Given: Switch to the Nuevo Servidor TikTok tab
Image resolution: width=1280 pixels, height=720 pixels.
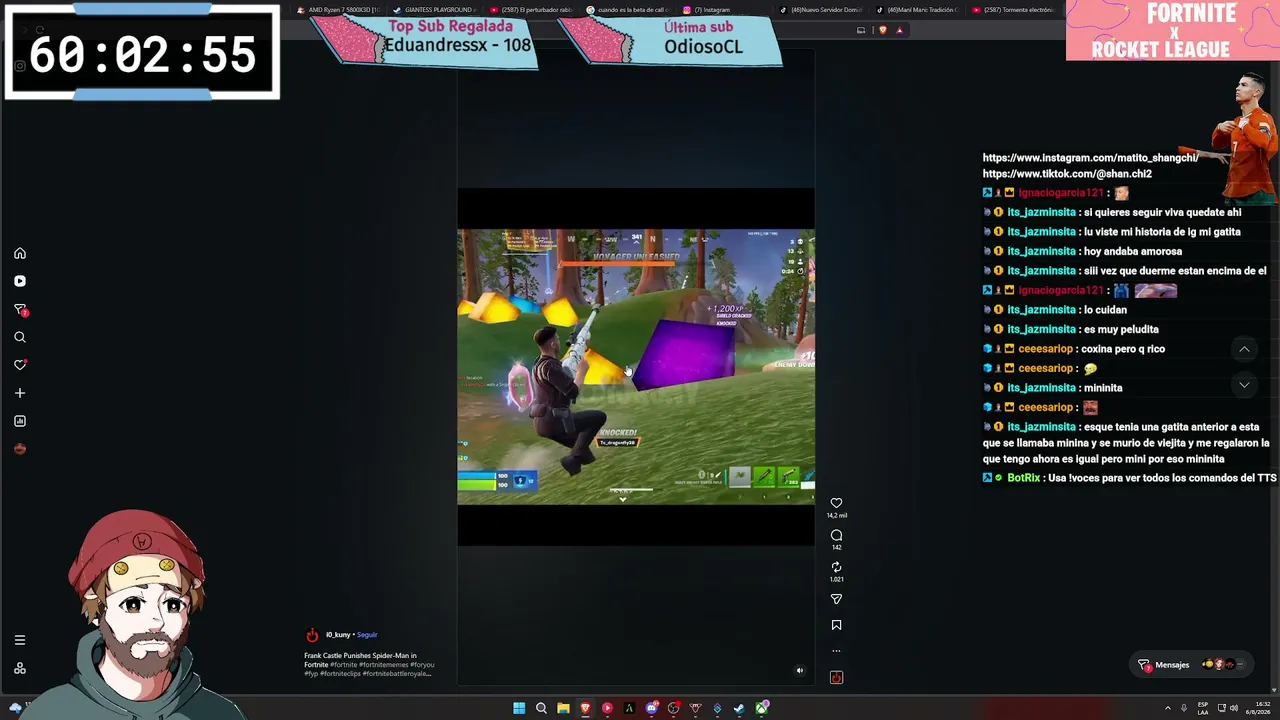Looking at the screenshot, I should pos(820,10).
